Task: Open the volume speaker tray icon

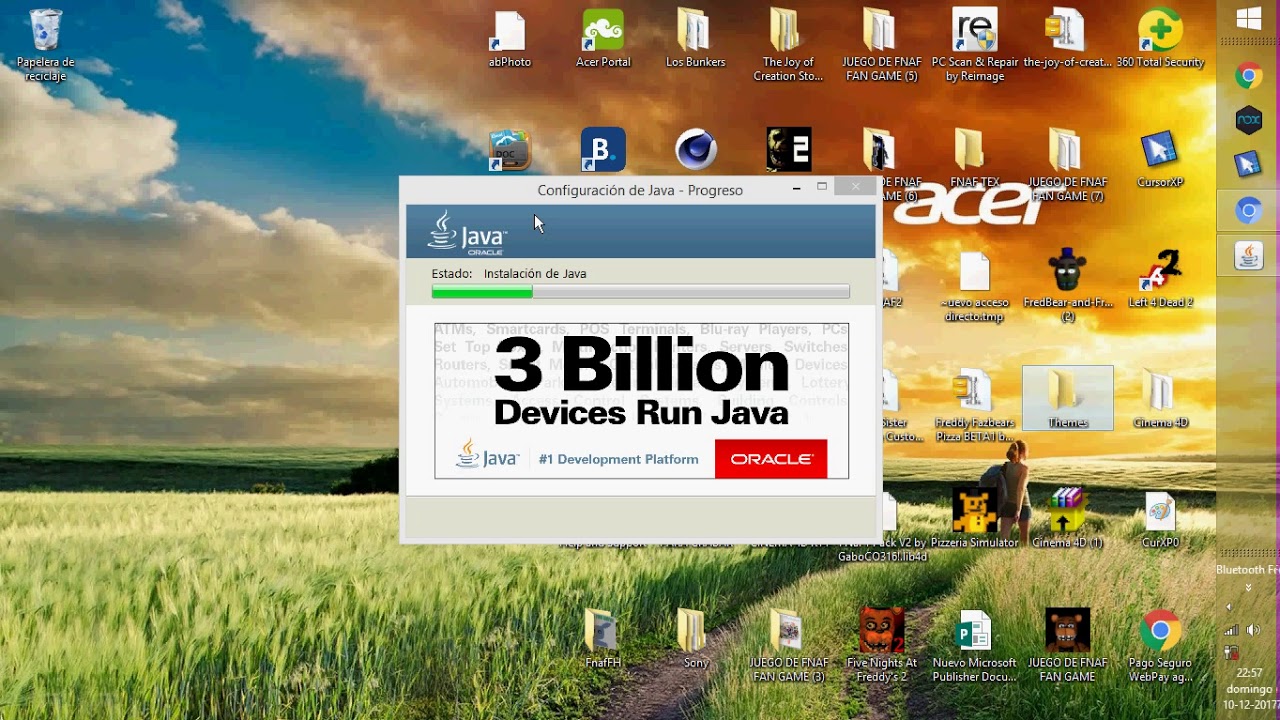Action: click(x=1253, y=630)
